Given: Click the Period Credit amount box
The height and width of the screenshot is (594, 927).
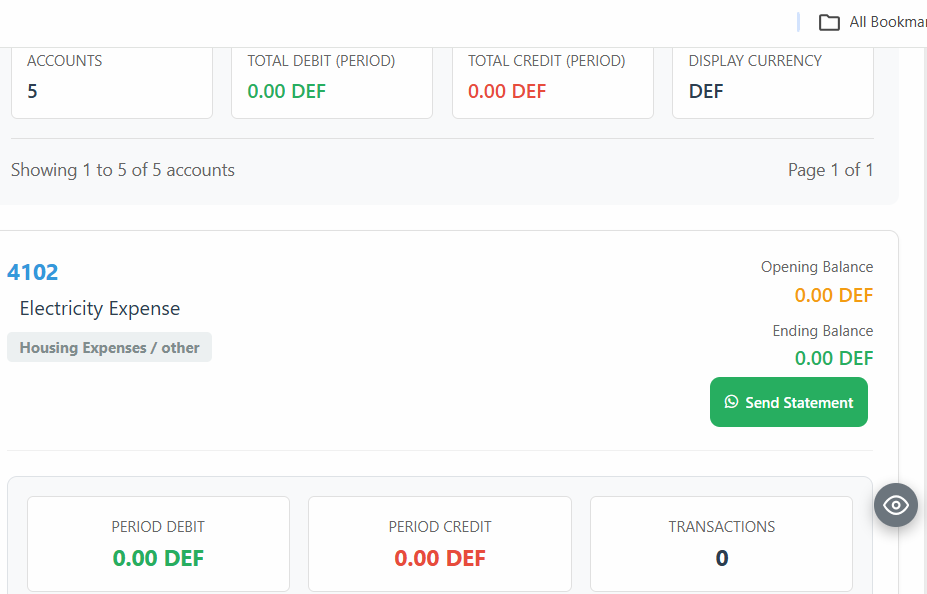Looking at the screenshot, I should pyautogui.click(x=440, y=543).
